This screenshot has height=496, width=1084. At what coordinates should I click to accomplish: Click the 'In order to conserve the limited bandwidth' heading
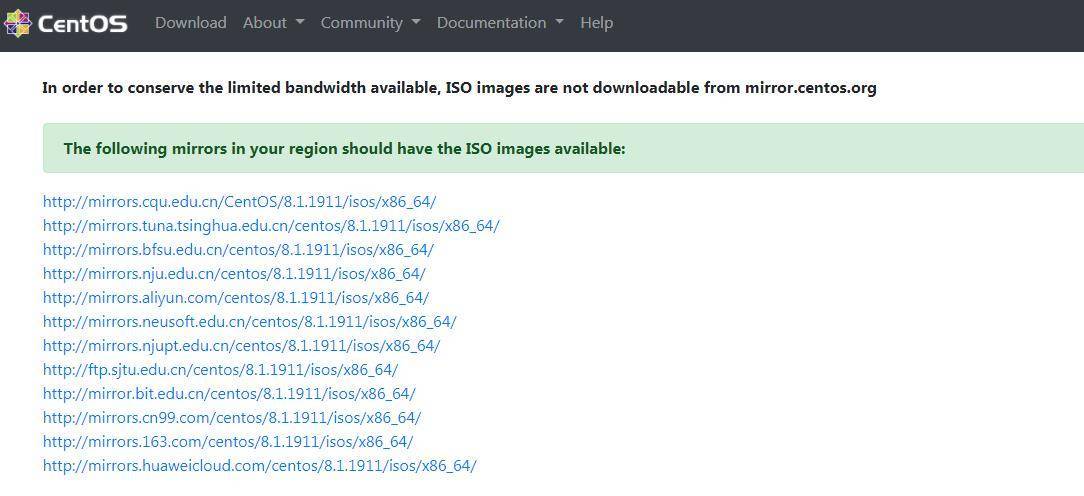tap(459, 88)
